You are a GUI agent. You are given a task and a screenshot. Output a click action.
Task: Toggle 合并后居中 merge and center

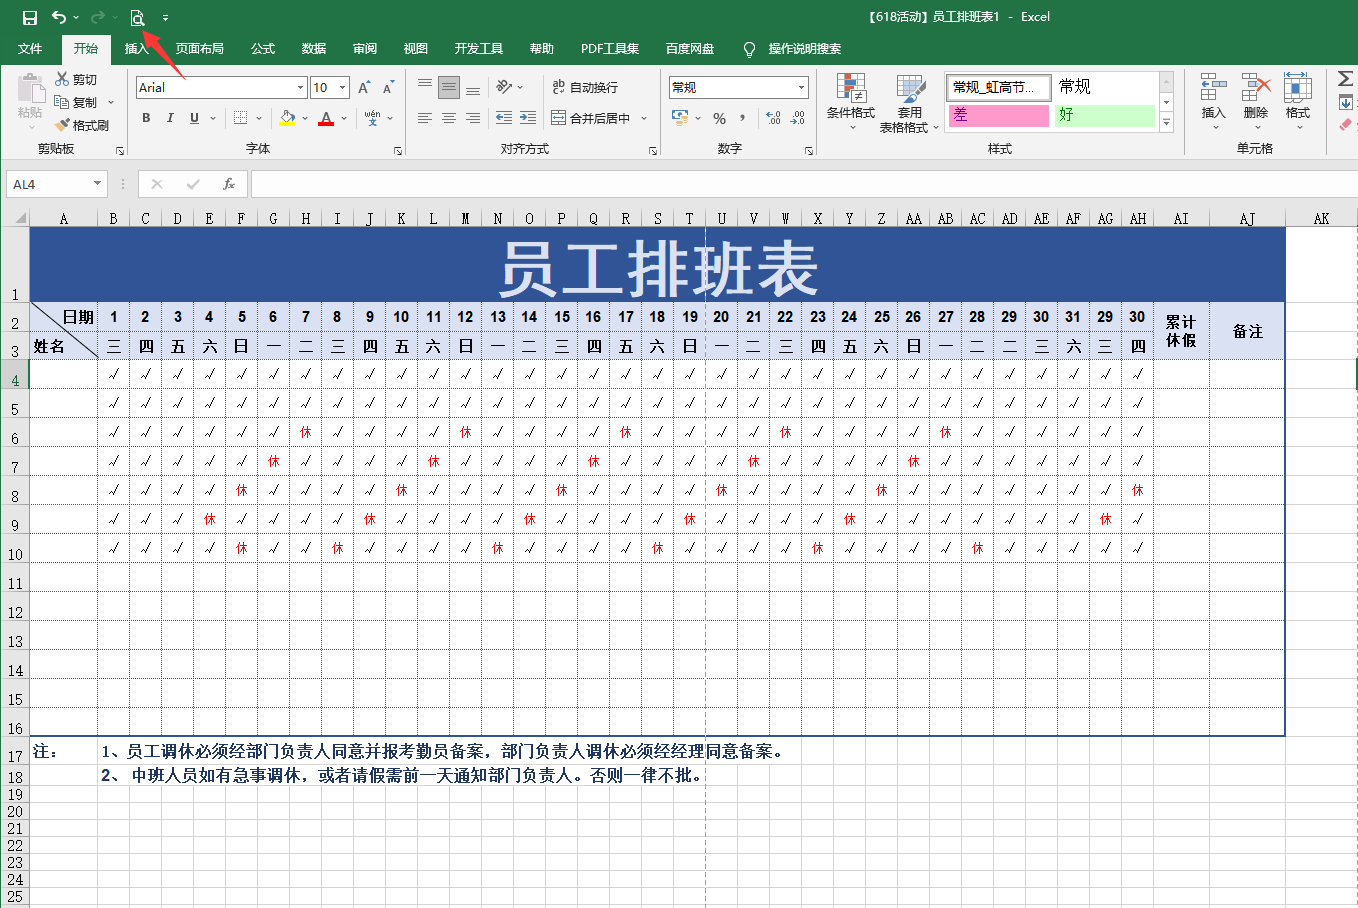(x=591, y=118)
